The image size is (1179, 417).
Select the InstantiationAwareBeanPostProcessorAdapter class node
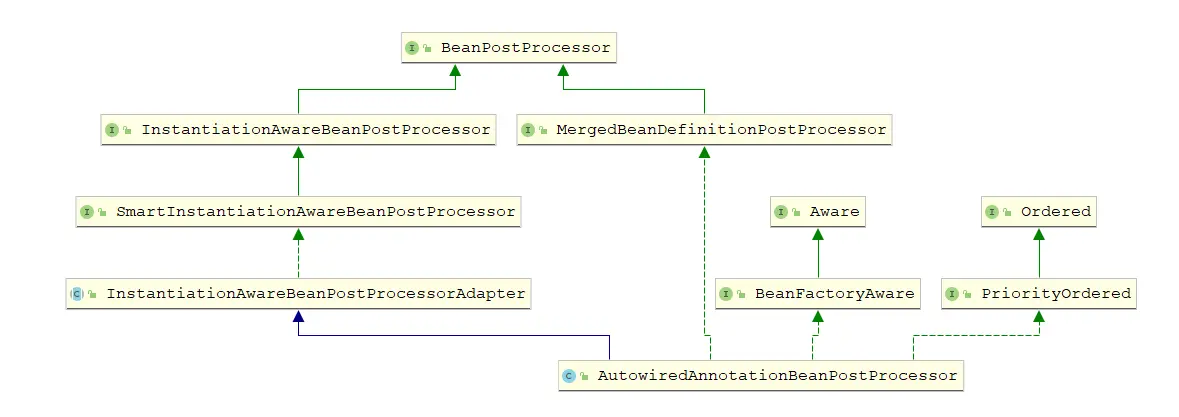[299, 294]
